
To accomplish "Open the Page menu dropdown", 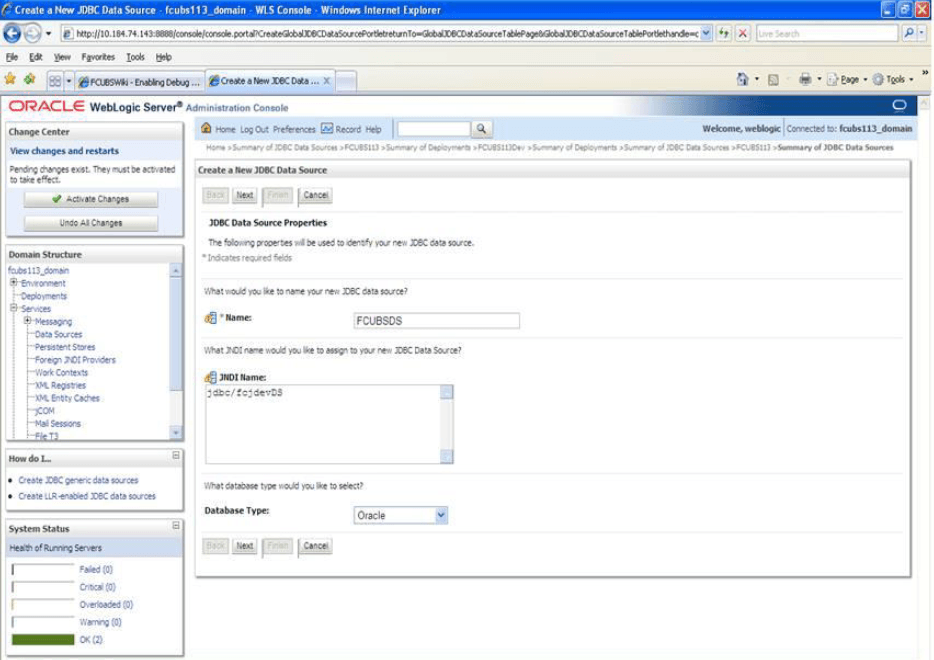I will 865,80.
